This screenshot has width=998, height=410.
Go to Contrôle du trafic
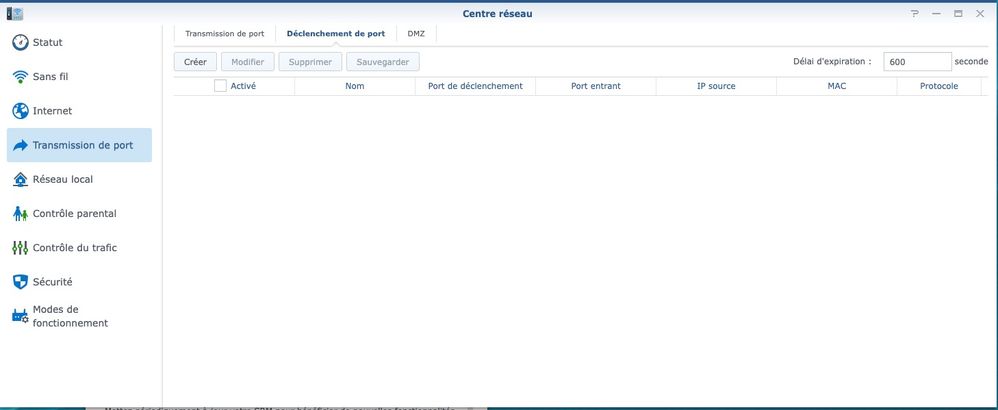pyautogui.click(x=80, y=248)
